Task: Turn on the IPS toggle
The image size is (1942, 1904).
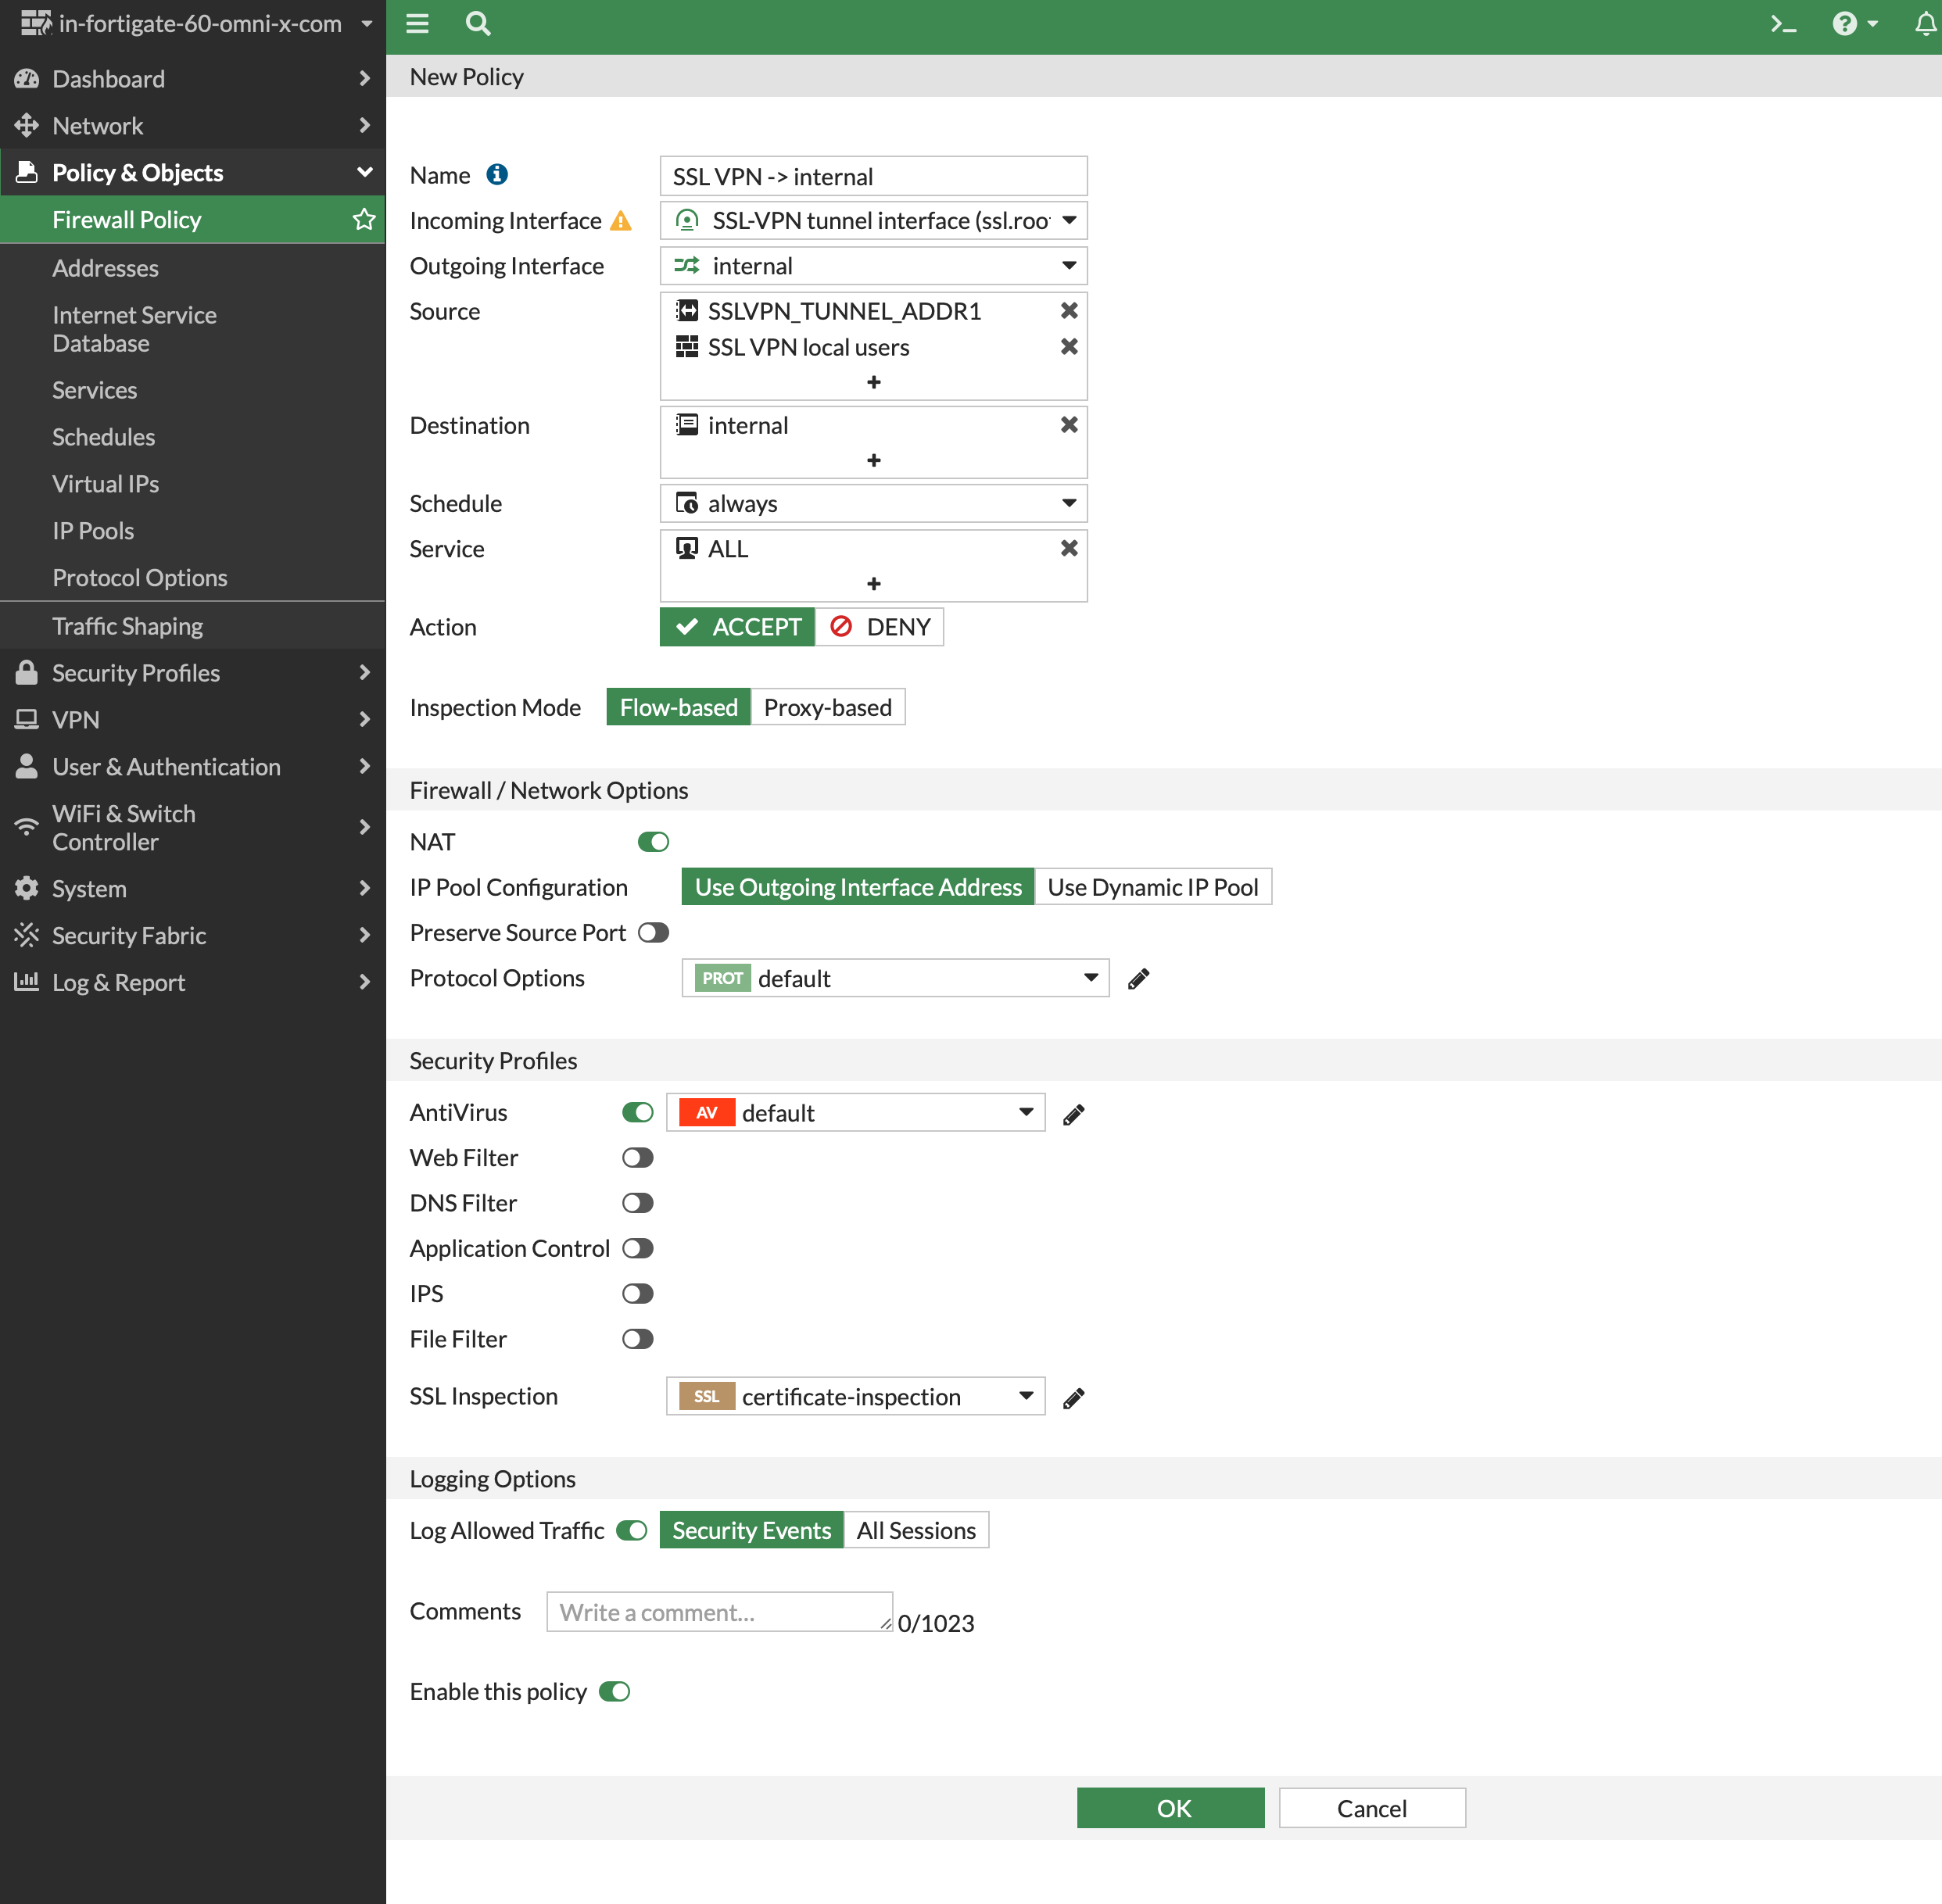Action: pyautogui.click(x=637, y=1294)
